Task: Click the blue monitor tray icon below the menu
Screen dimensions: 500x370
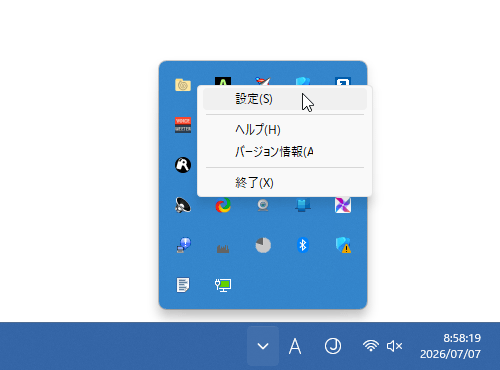Action: pyautogui.click(x=303, y=204)
